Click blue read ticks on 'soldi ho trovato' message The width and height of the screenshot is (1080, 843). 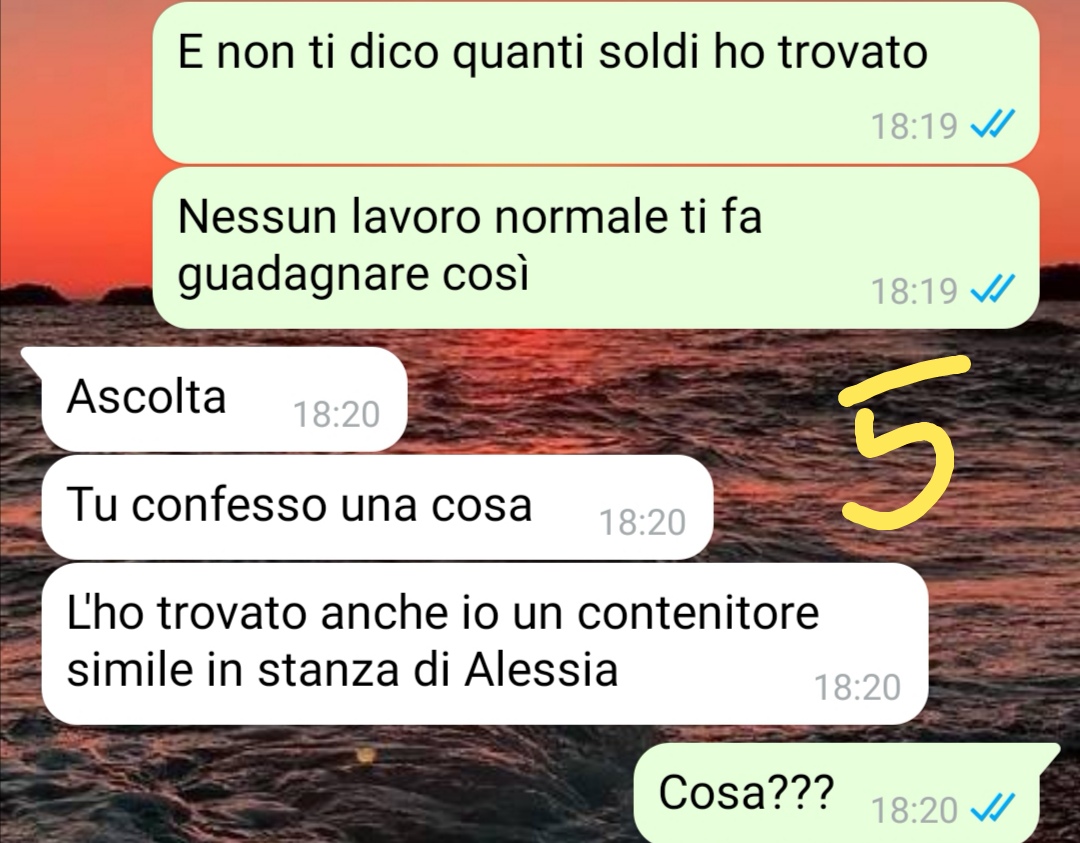point(993,125)
